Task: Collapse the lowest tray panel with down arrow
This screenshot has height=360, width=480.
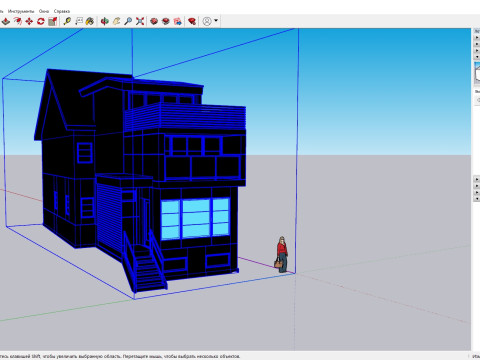Action: pyautogui.click(x=477, y=199)
